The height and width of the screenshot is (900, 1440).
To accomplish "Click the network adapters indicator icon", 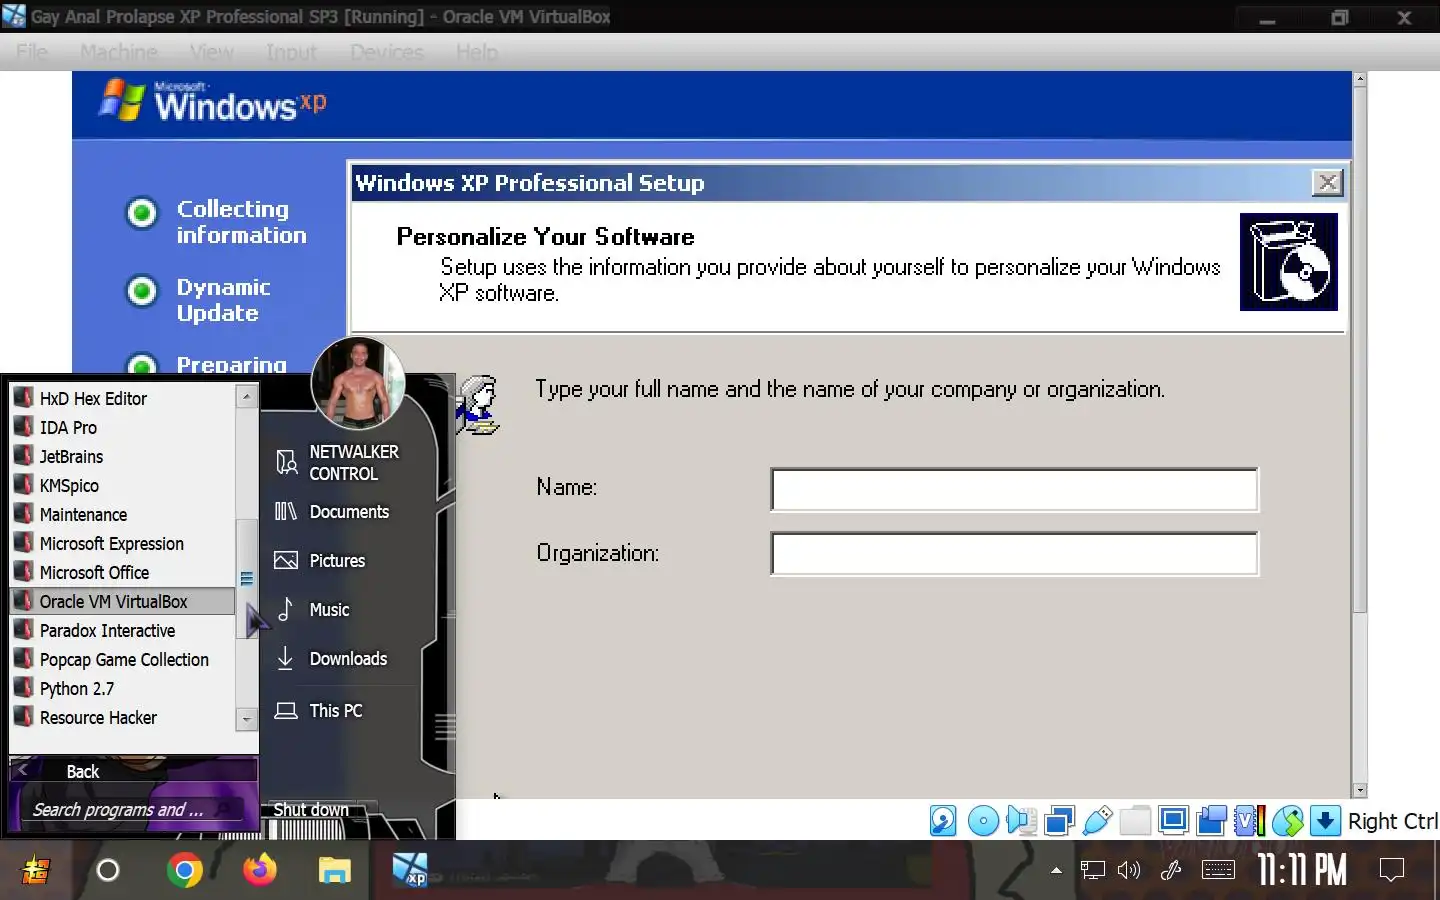I will [x=1059, y=821].
